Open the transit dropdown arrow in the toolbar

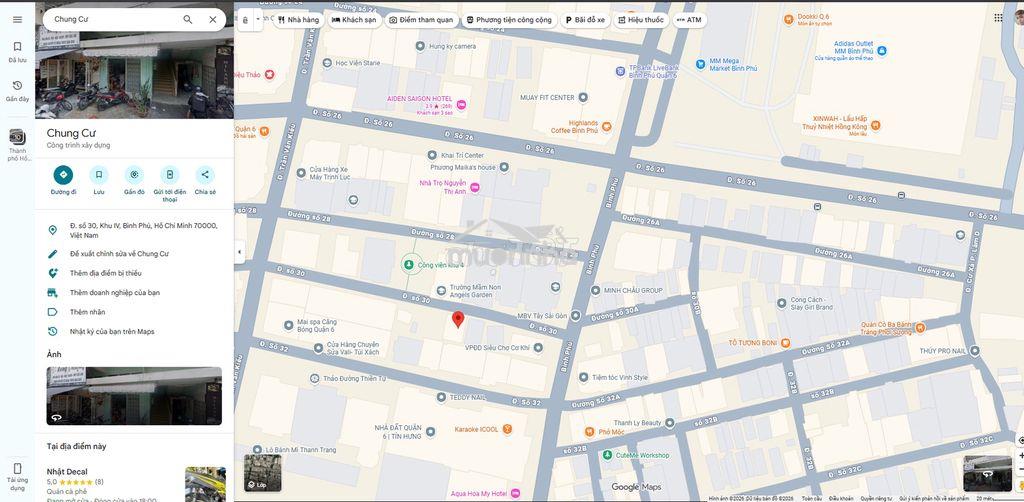258,20
